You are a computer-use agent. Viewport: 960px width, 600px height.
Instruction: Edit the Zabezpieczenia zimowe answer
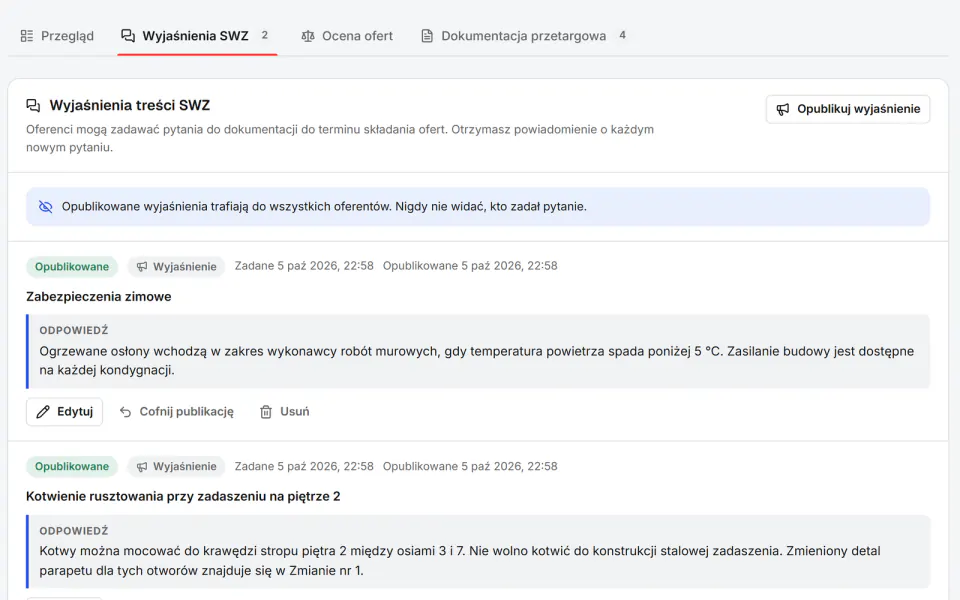click(64, 411)
